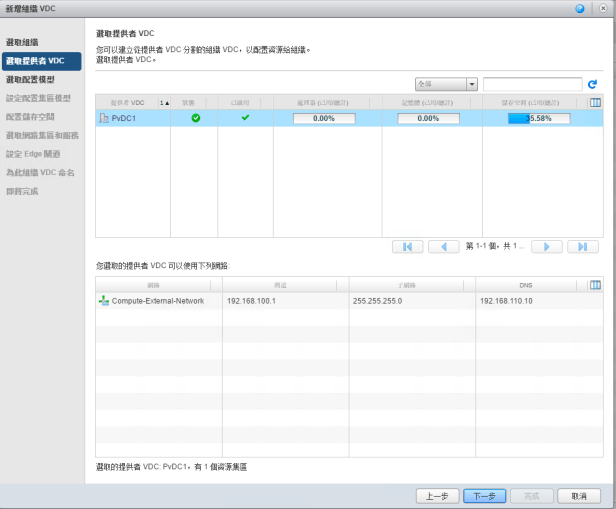This screenshot has width=616, height=509.
Task: Click the refresh icon beside search box
Action: (x=592, y=85)
